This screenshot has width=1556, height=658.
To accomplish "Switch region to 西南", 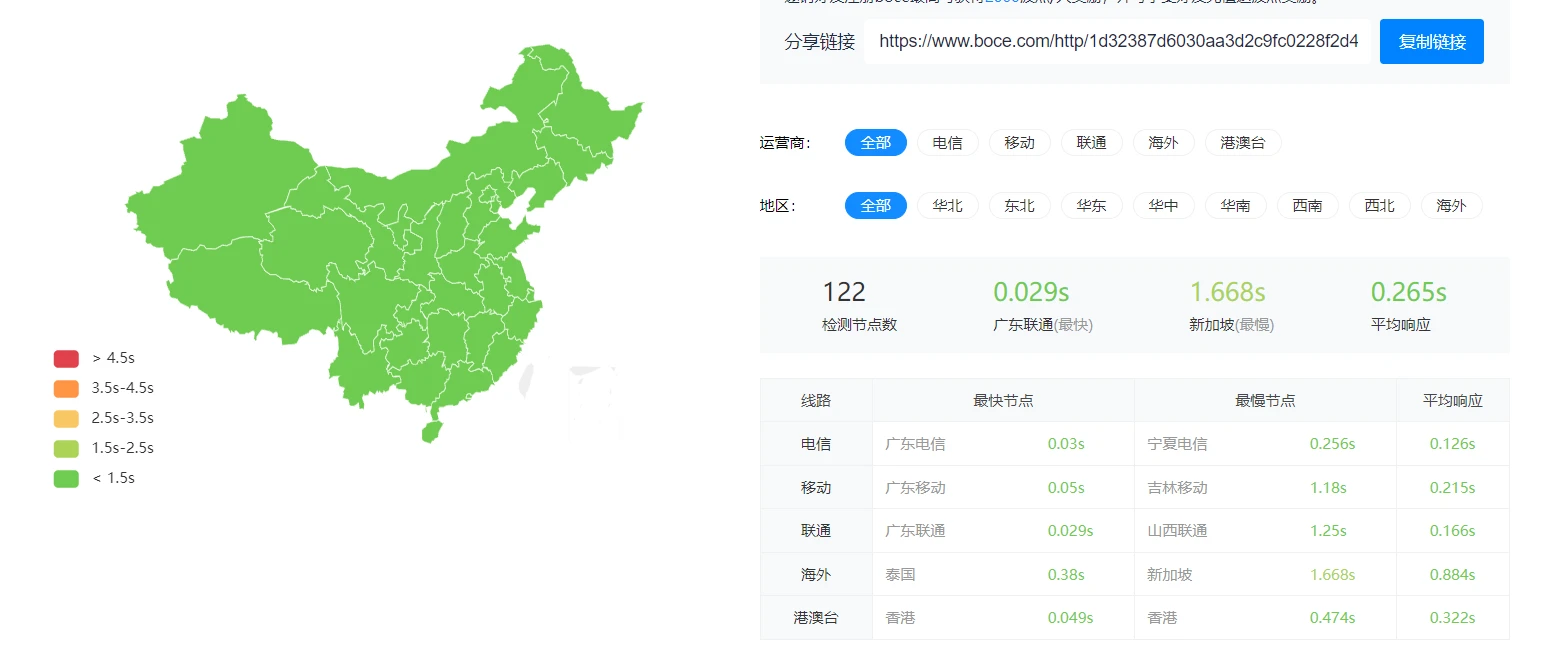I will tap(1307, 206).
